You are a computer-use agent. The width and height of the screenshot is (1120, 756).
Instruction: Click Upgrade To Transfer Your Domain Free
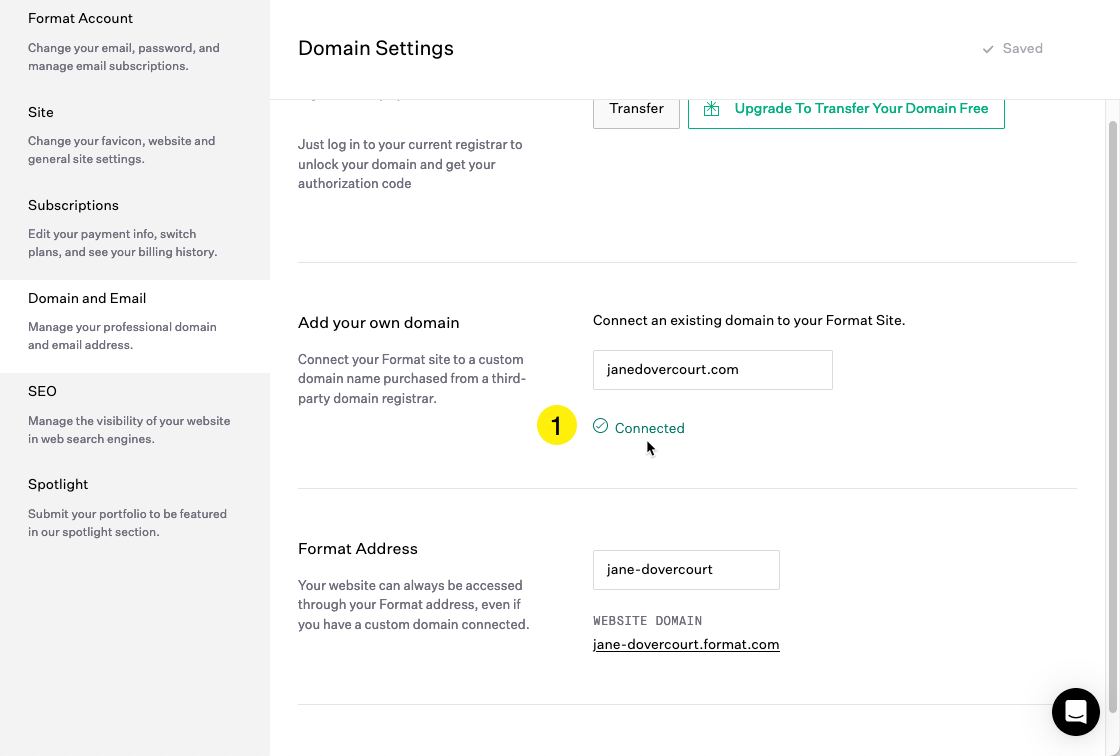coord(860,108)
